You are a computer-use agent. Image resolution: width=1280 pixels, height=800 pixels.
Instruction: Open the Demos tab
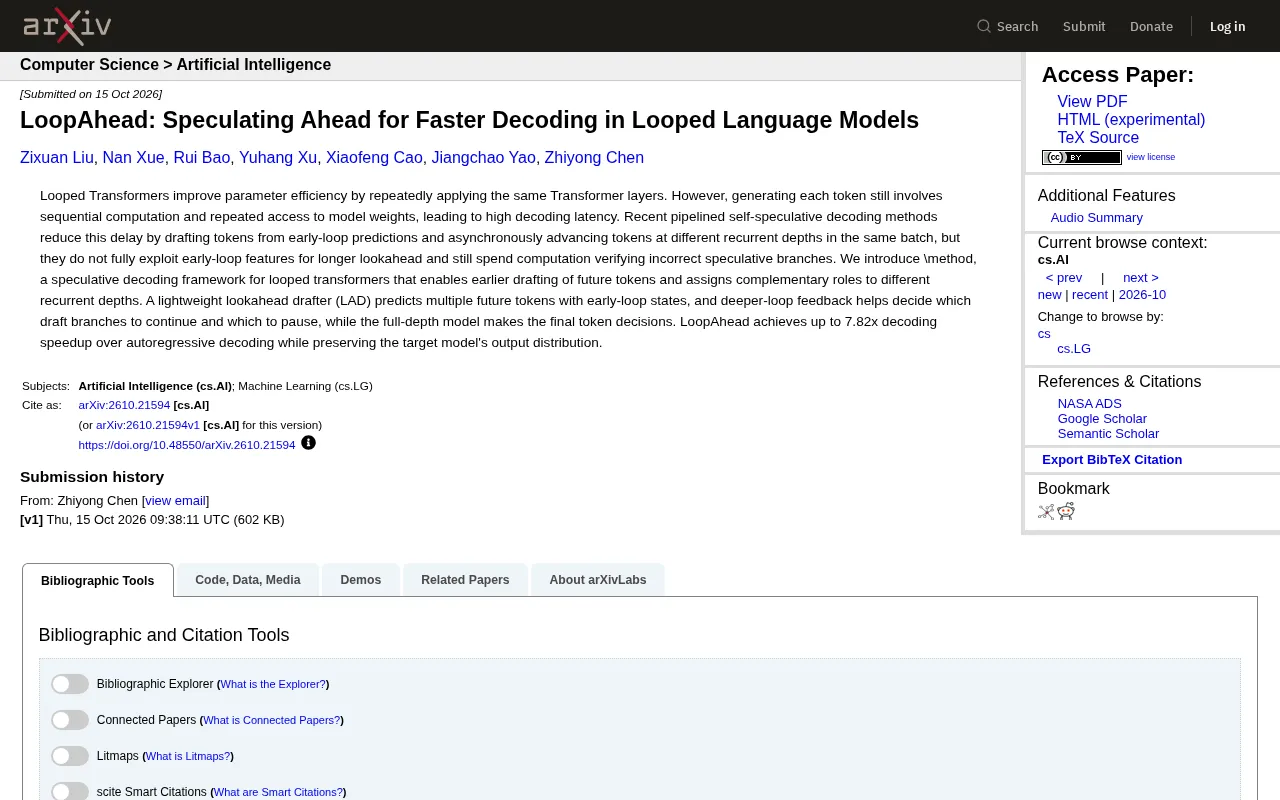tap(361, 580)
